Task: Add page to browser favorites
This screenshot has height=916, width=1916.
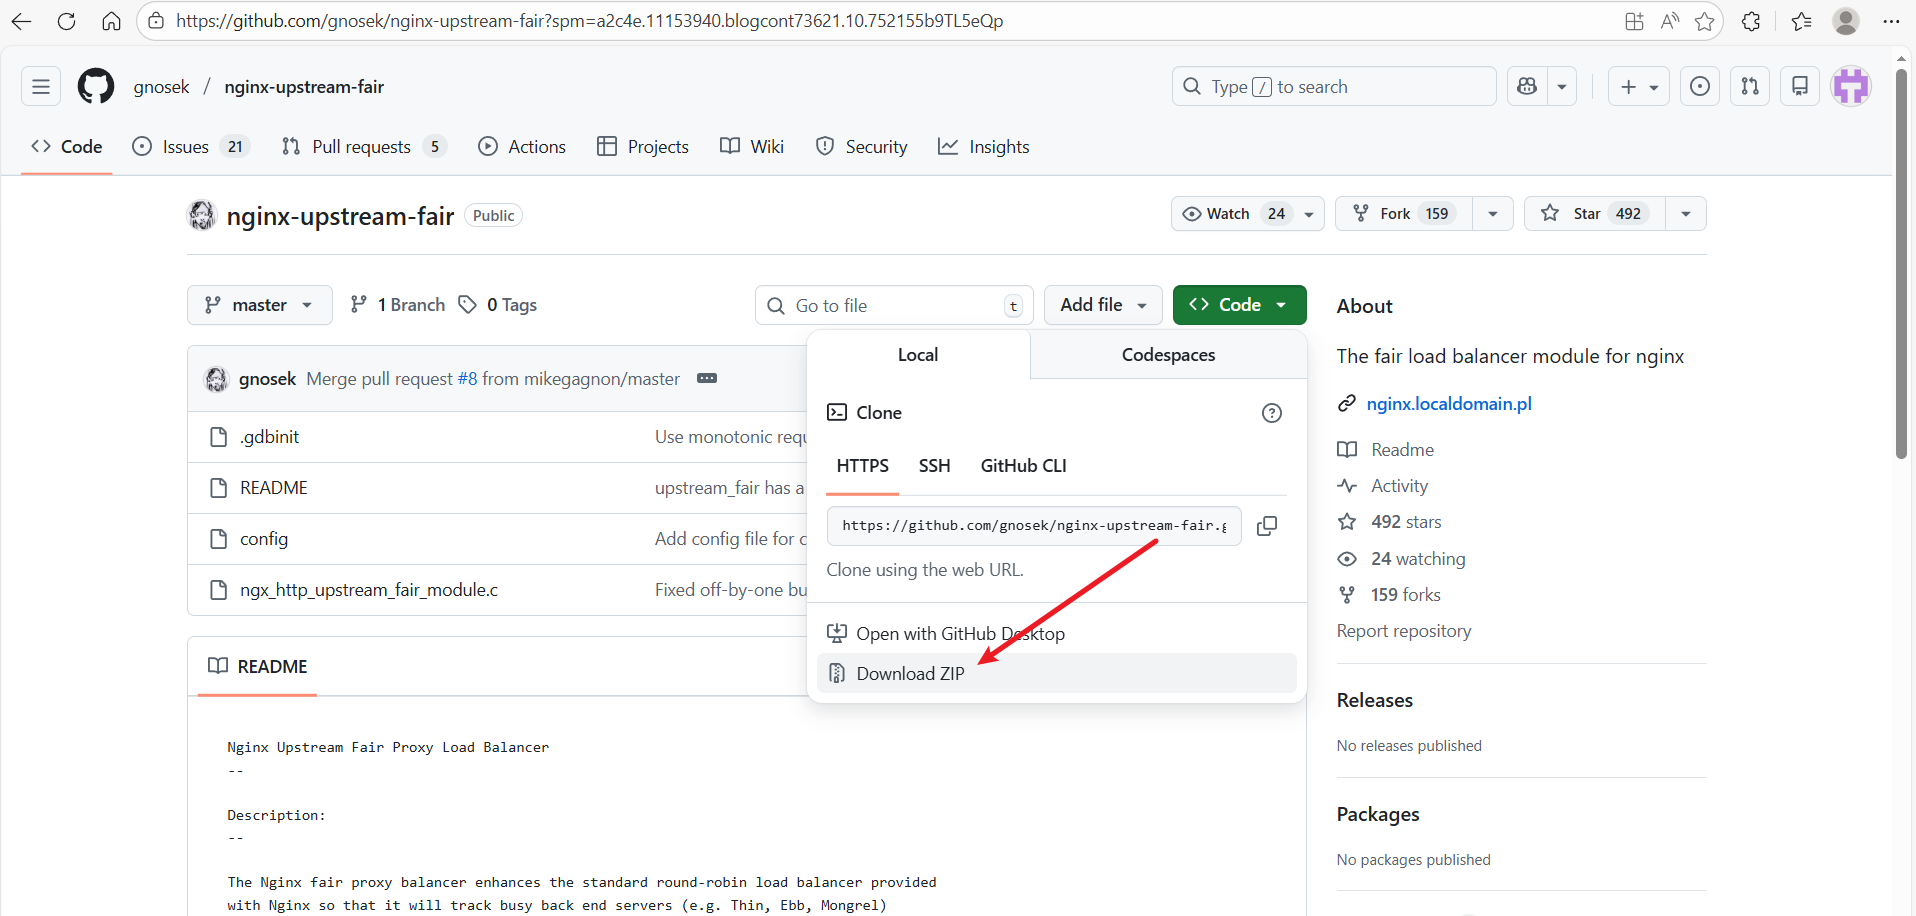Action: pyautogui.click(x=1704, y=21)
